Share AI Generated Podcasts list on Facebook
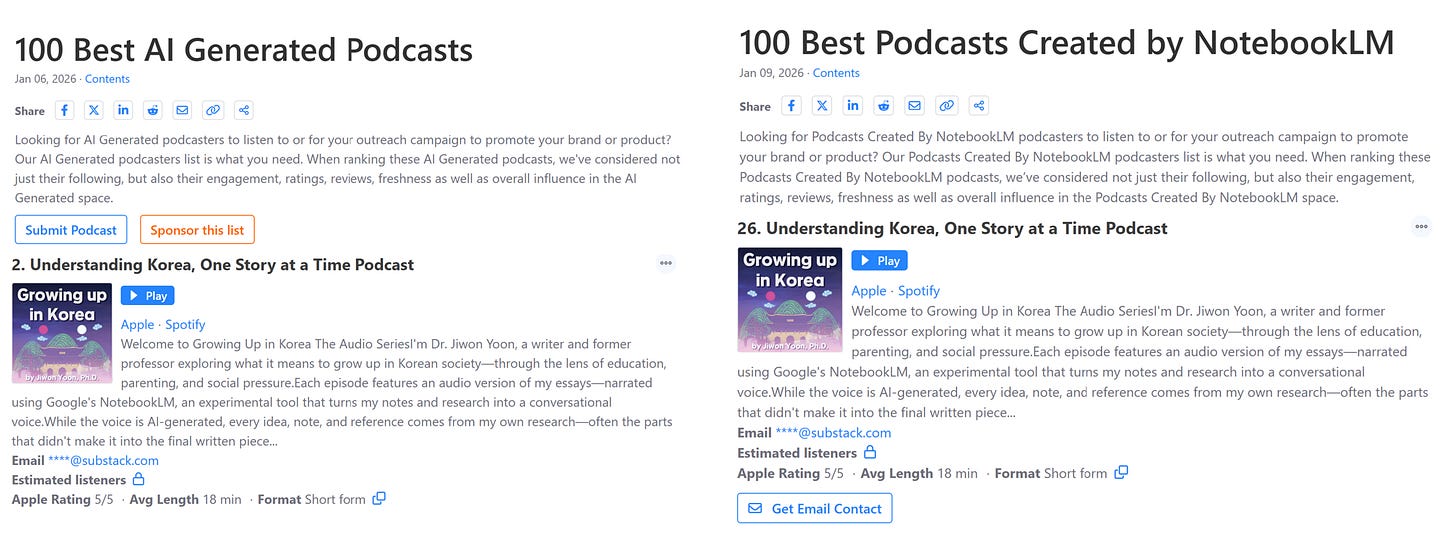This screenshot has height=543, width=1456. (x=64, y=110)
